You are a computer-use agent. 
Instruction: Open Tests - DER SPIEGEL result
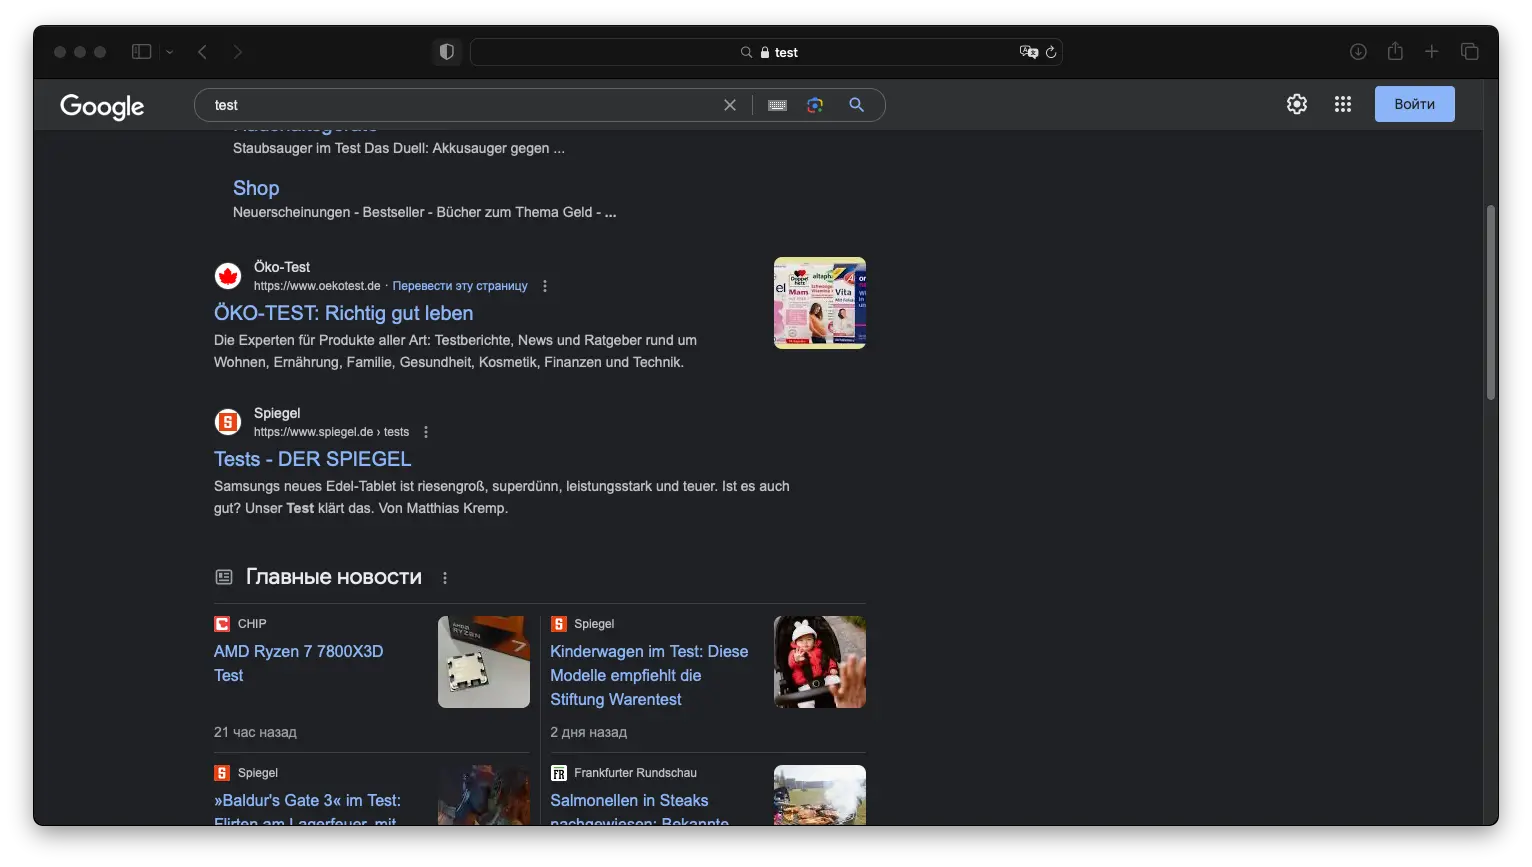[x=312, y=459]
